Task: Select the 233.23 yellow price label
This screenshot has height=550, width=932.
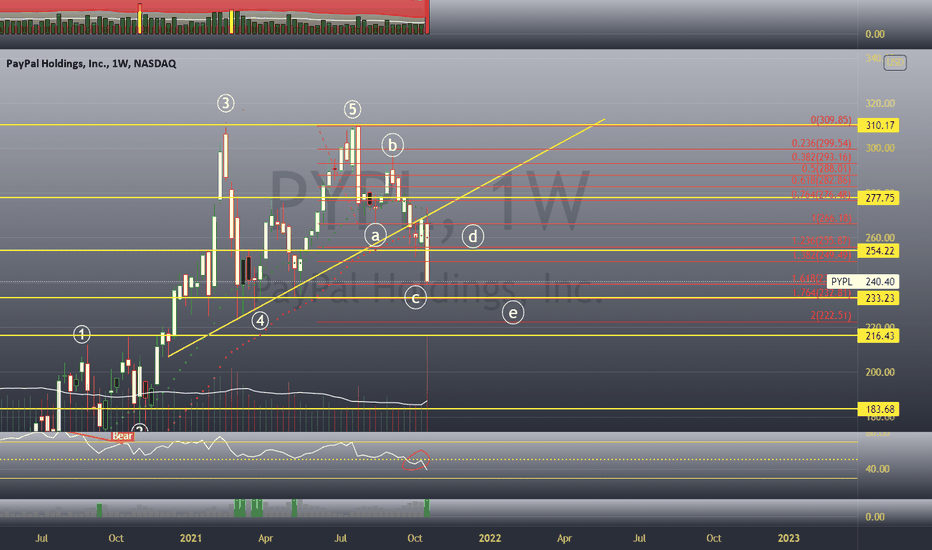Action: pos(879,298)
